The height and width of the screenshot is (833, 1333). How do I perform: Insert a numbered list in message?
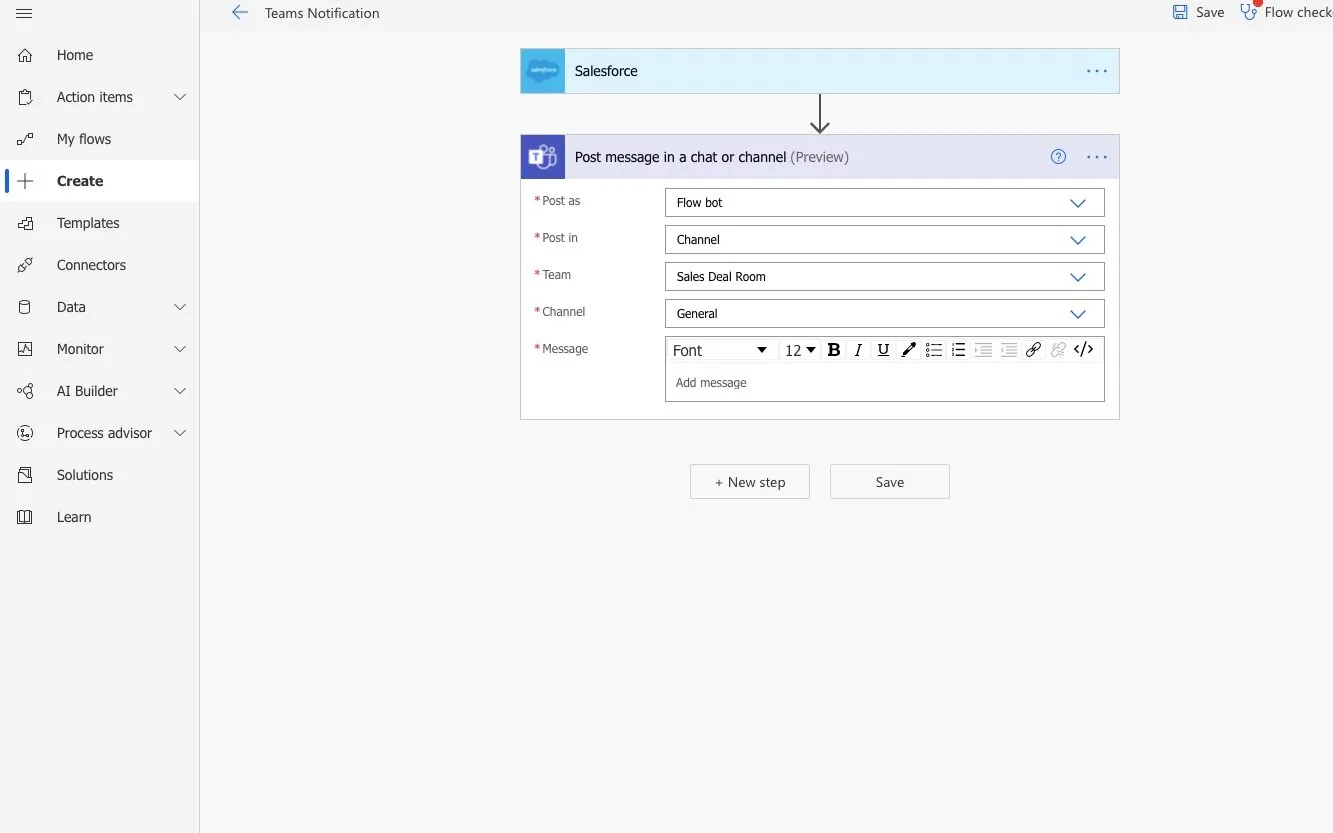coord(958,350)
